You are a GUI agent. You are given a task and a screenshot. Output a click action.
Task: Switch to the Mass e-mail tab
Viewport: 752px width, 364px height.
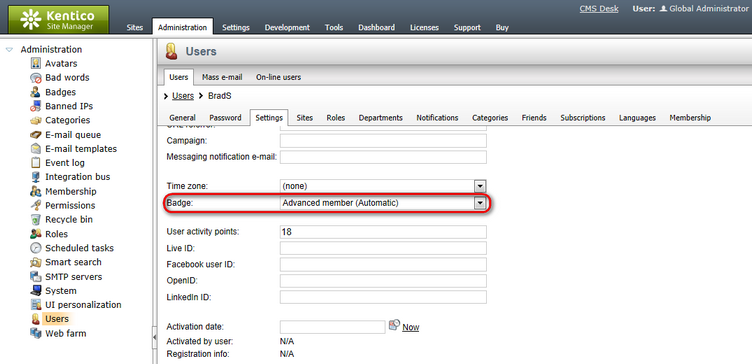(x=222, y=77)
